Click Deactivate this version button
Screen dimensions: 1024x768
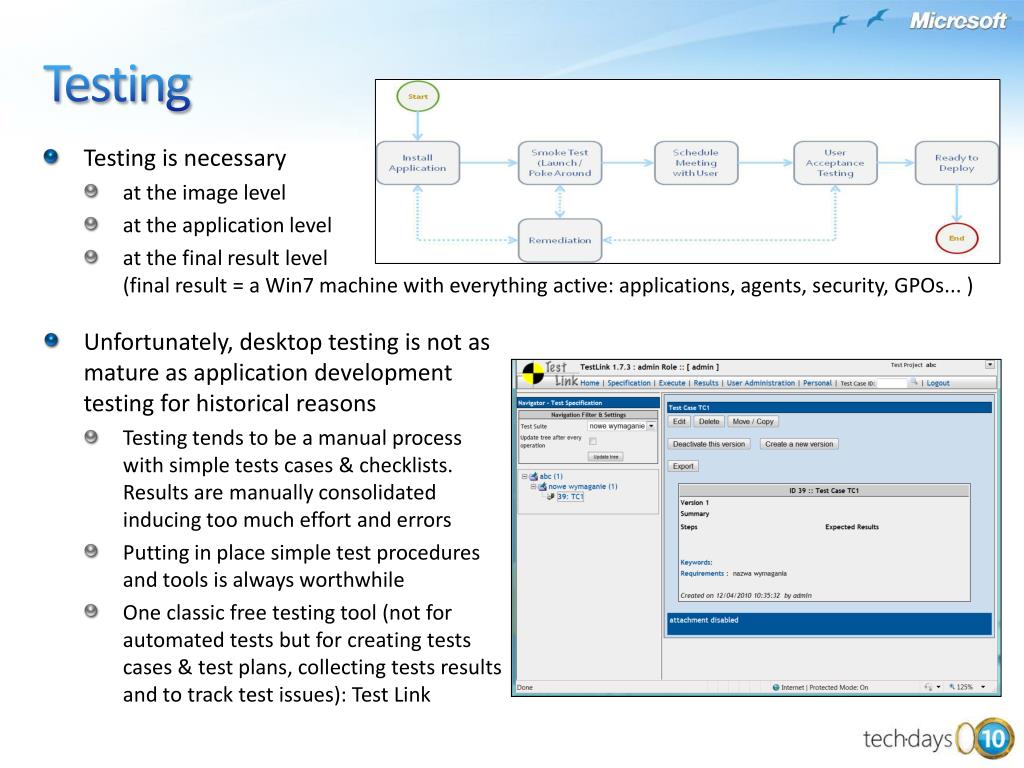[709, 444]
